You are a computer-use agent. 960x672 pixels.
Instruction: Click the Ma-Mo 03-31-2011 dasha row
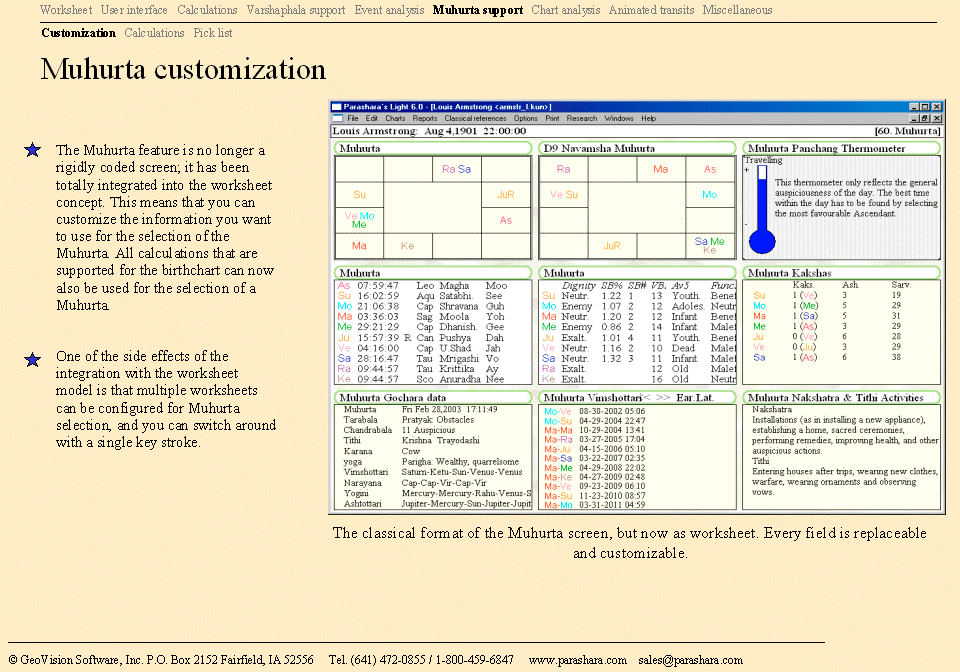[x=595, y=505]
